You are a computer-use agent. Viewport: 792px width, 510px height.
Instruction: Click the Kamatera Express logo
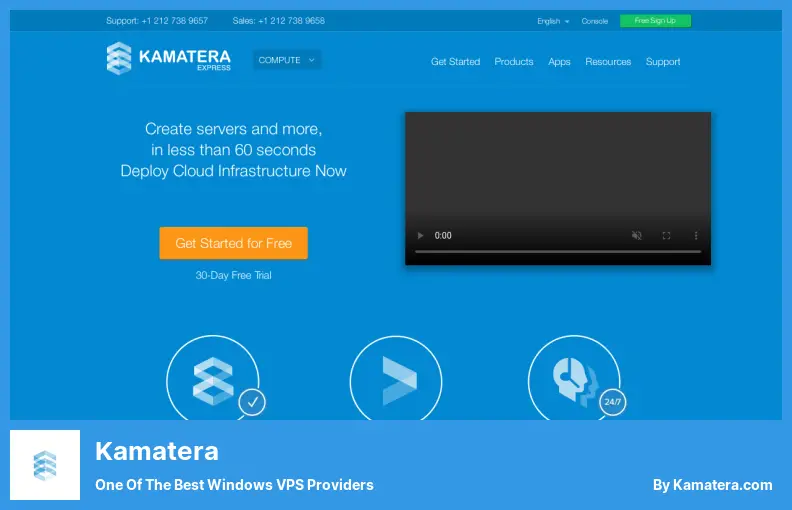(168, 59)
